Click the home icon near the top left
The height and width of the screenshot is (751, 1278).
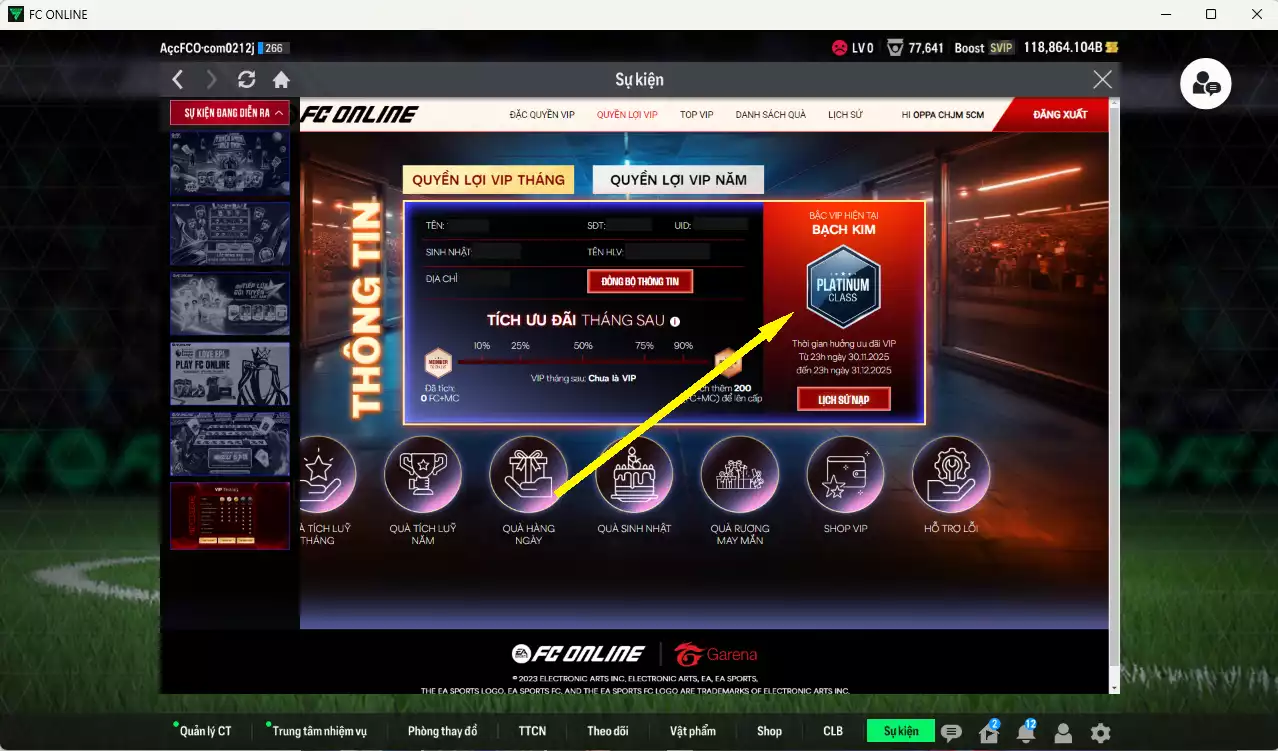pos(281,79)
